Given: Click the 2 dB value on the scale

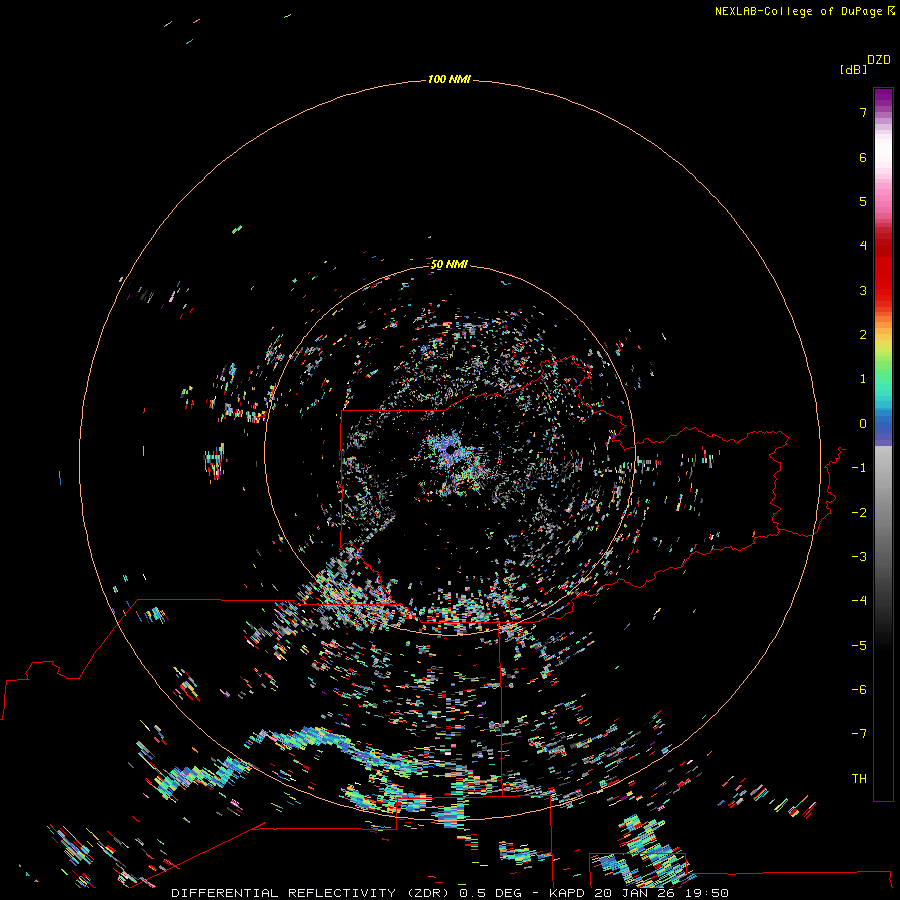Looking at the screenshot, I should [x=863, y=335].
